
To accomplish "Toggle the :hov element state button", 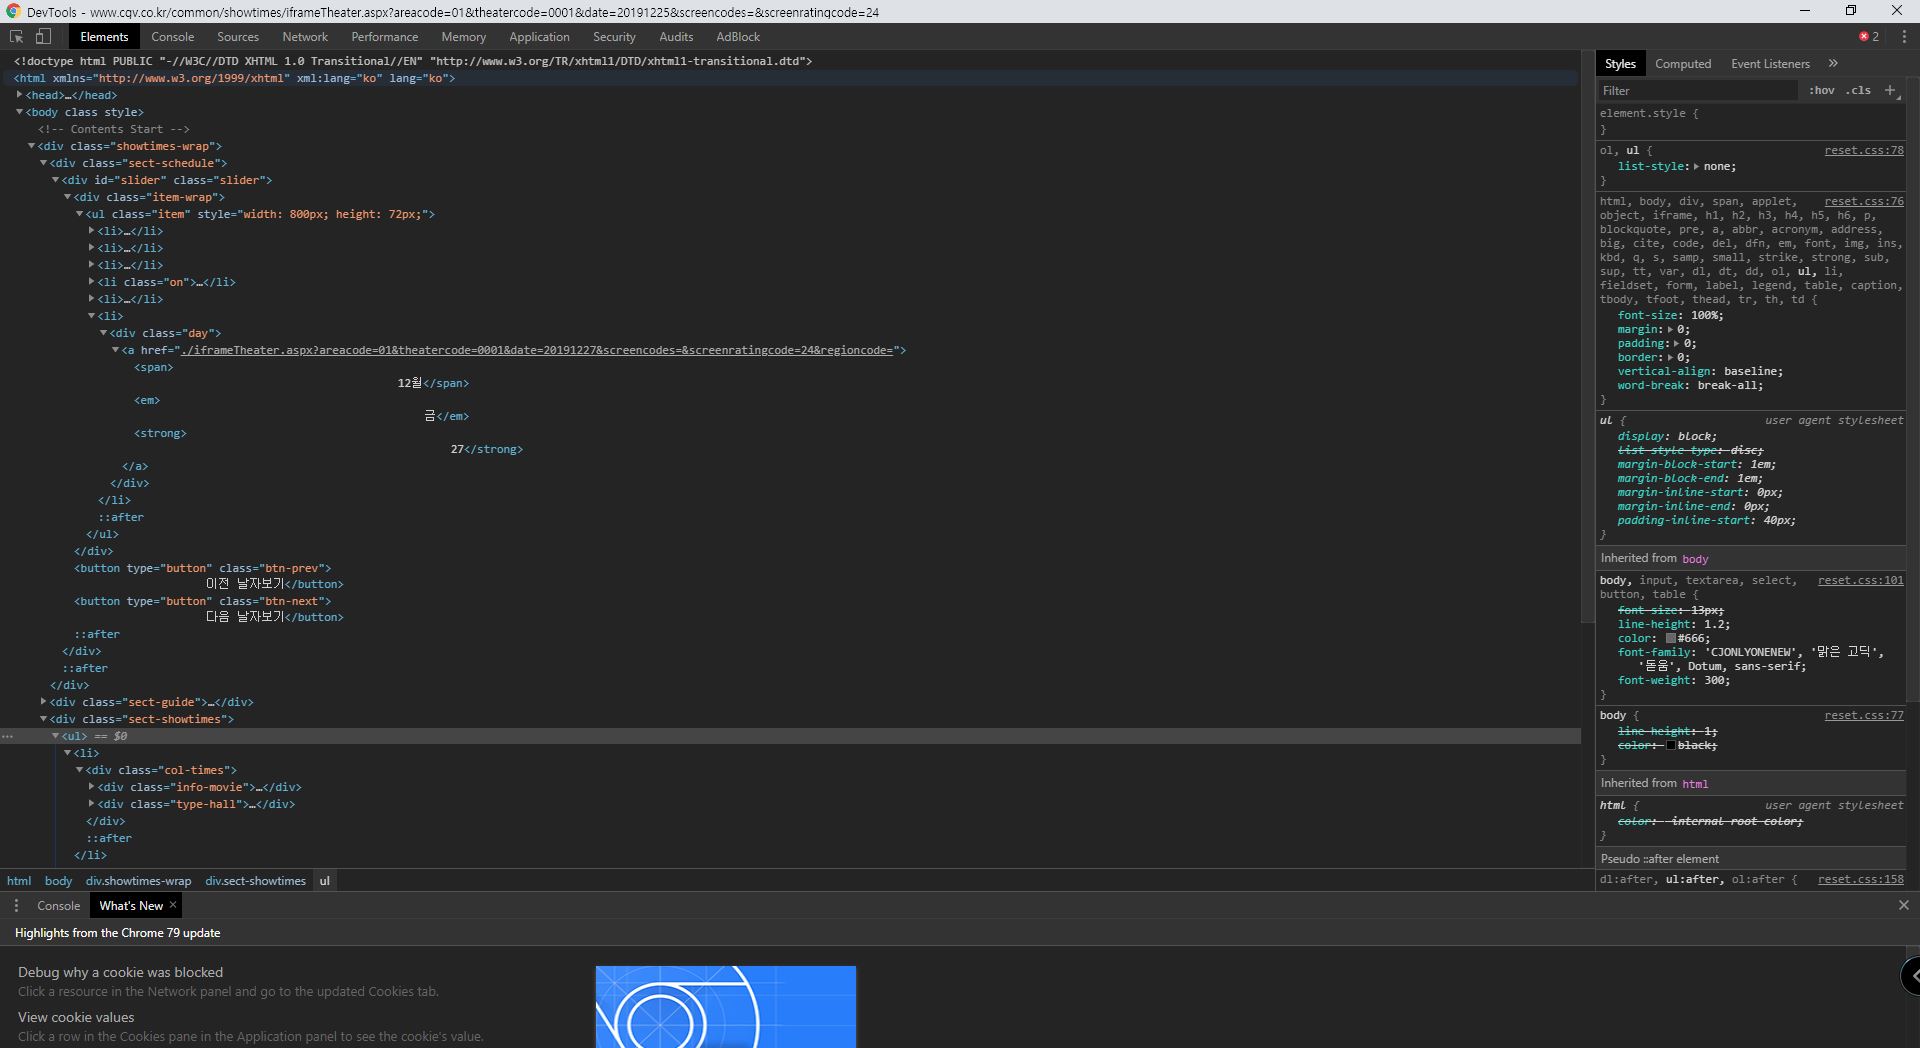I will 1821,90.
